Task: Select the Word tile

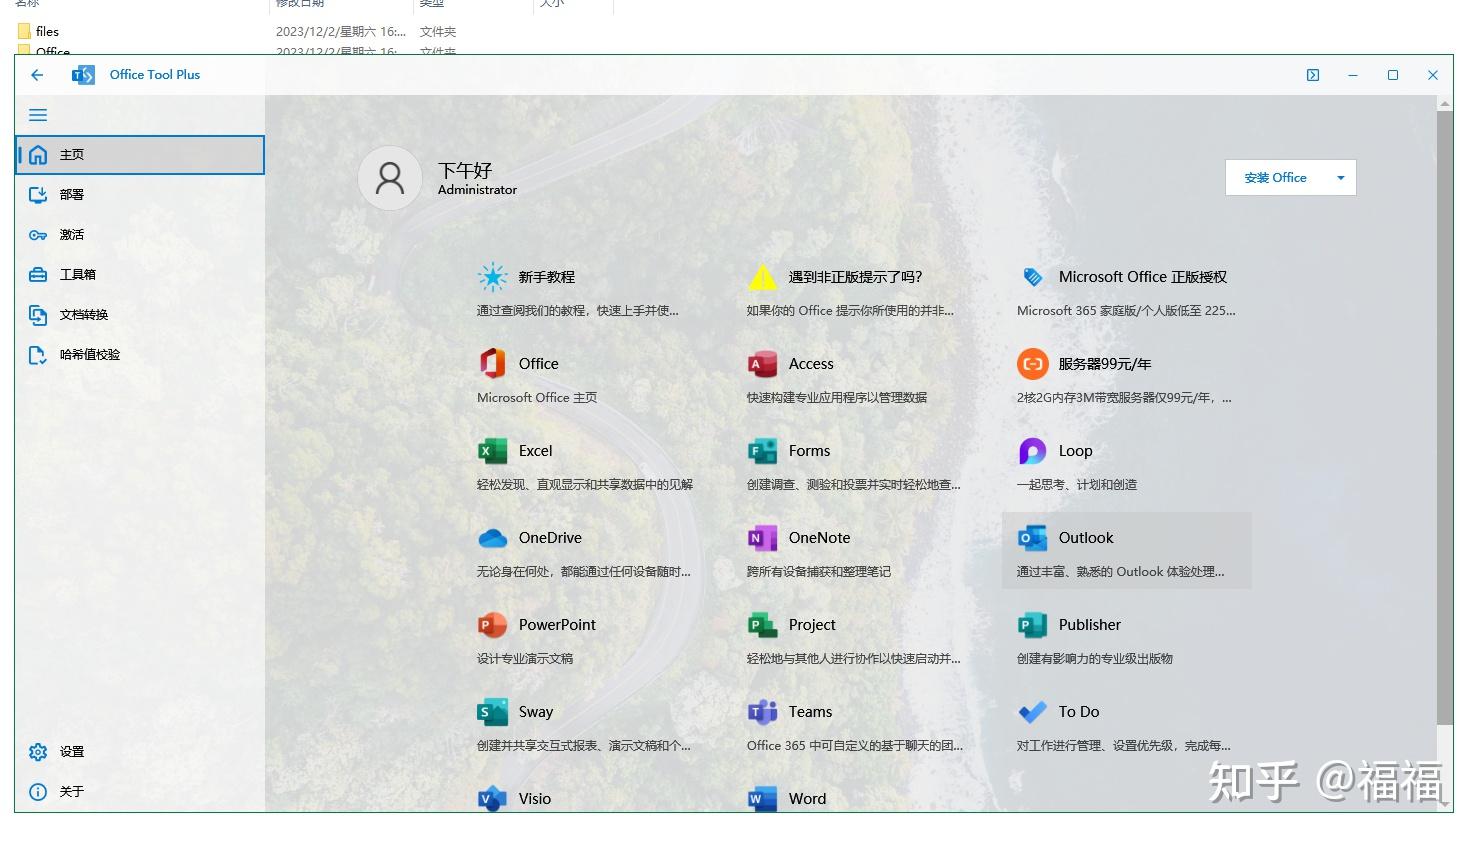Action: tap(805, 798)
